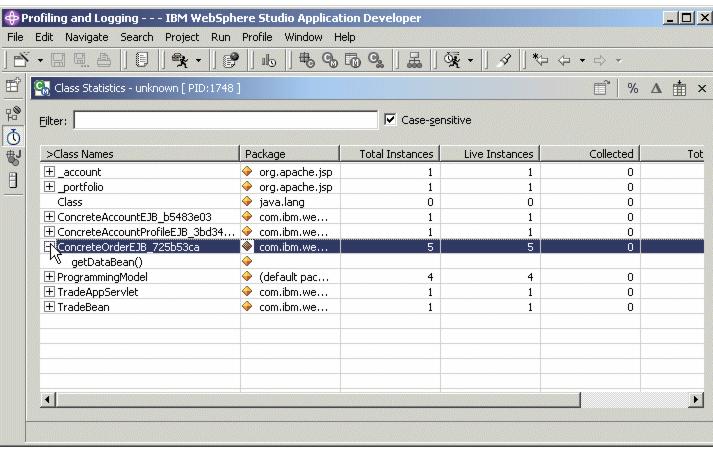Image resolution: width=713 pixels, height=457 pixels.
Task: Click the Open Perspective sidebar icon
Action: [13, 85]
